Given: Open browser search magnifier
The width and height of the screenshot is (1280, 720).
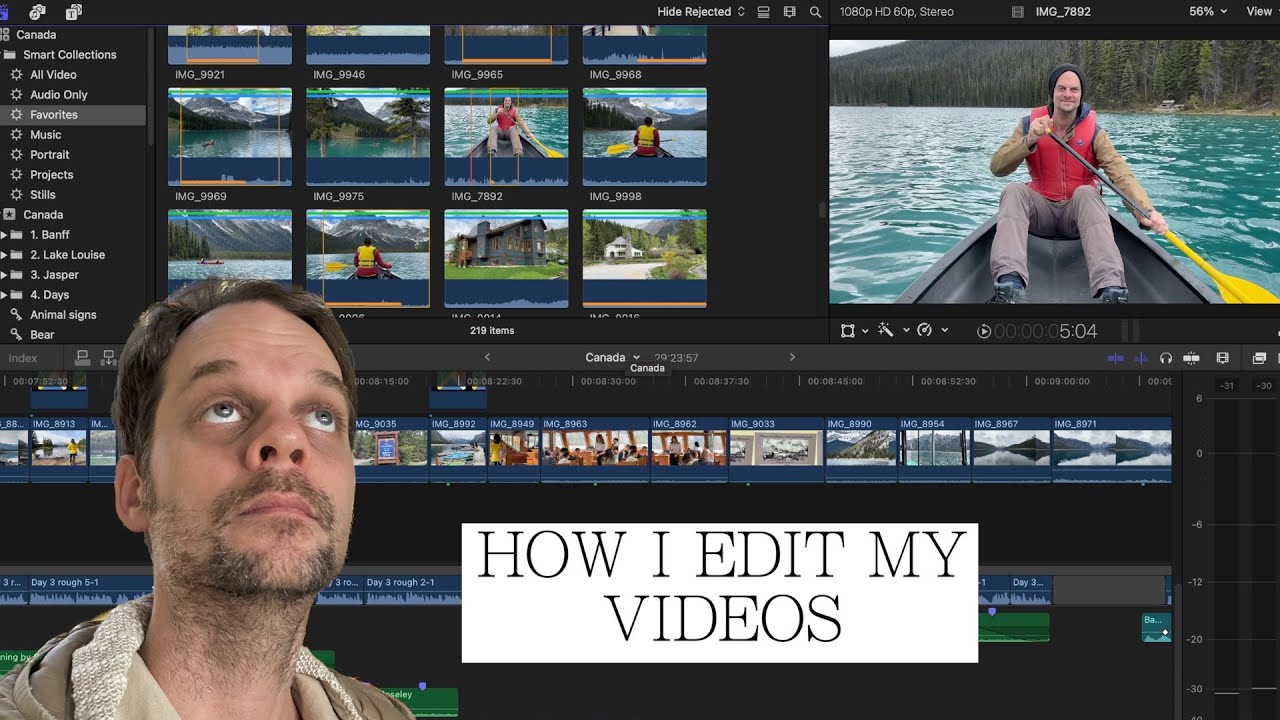Looking at the screenshot, I should point(816,12).
